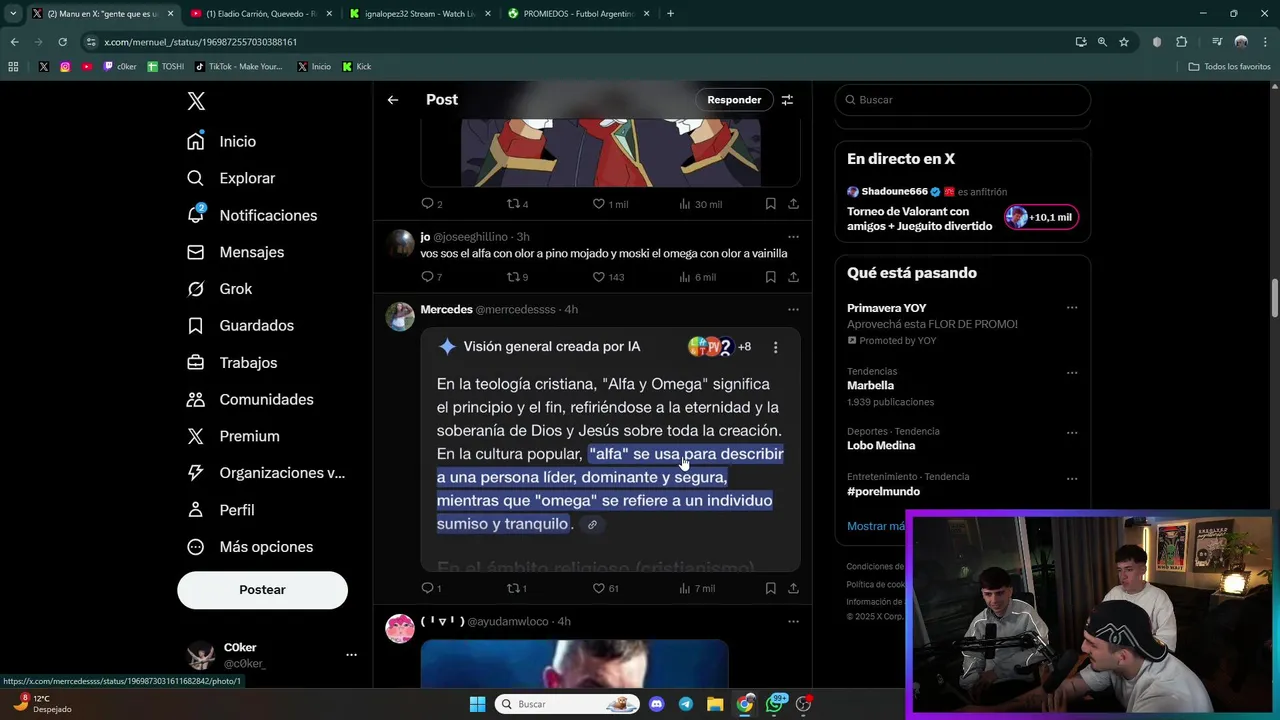The height and width of the screenshot is (720, 1280).
Task: Open reply sorting options icon
Action: pos(787,100)
